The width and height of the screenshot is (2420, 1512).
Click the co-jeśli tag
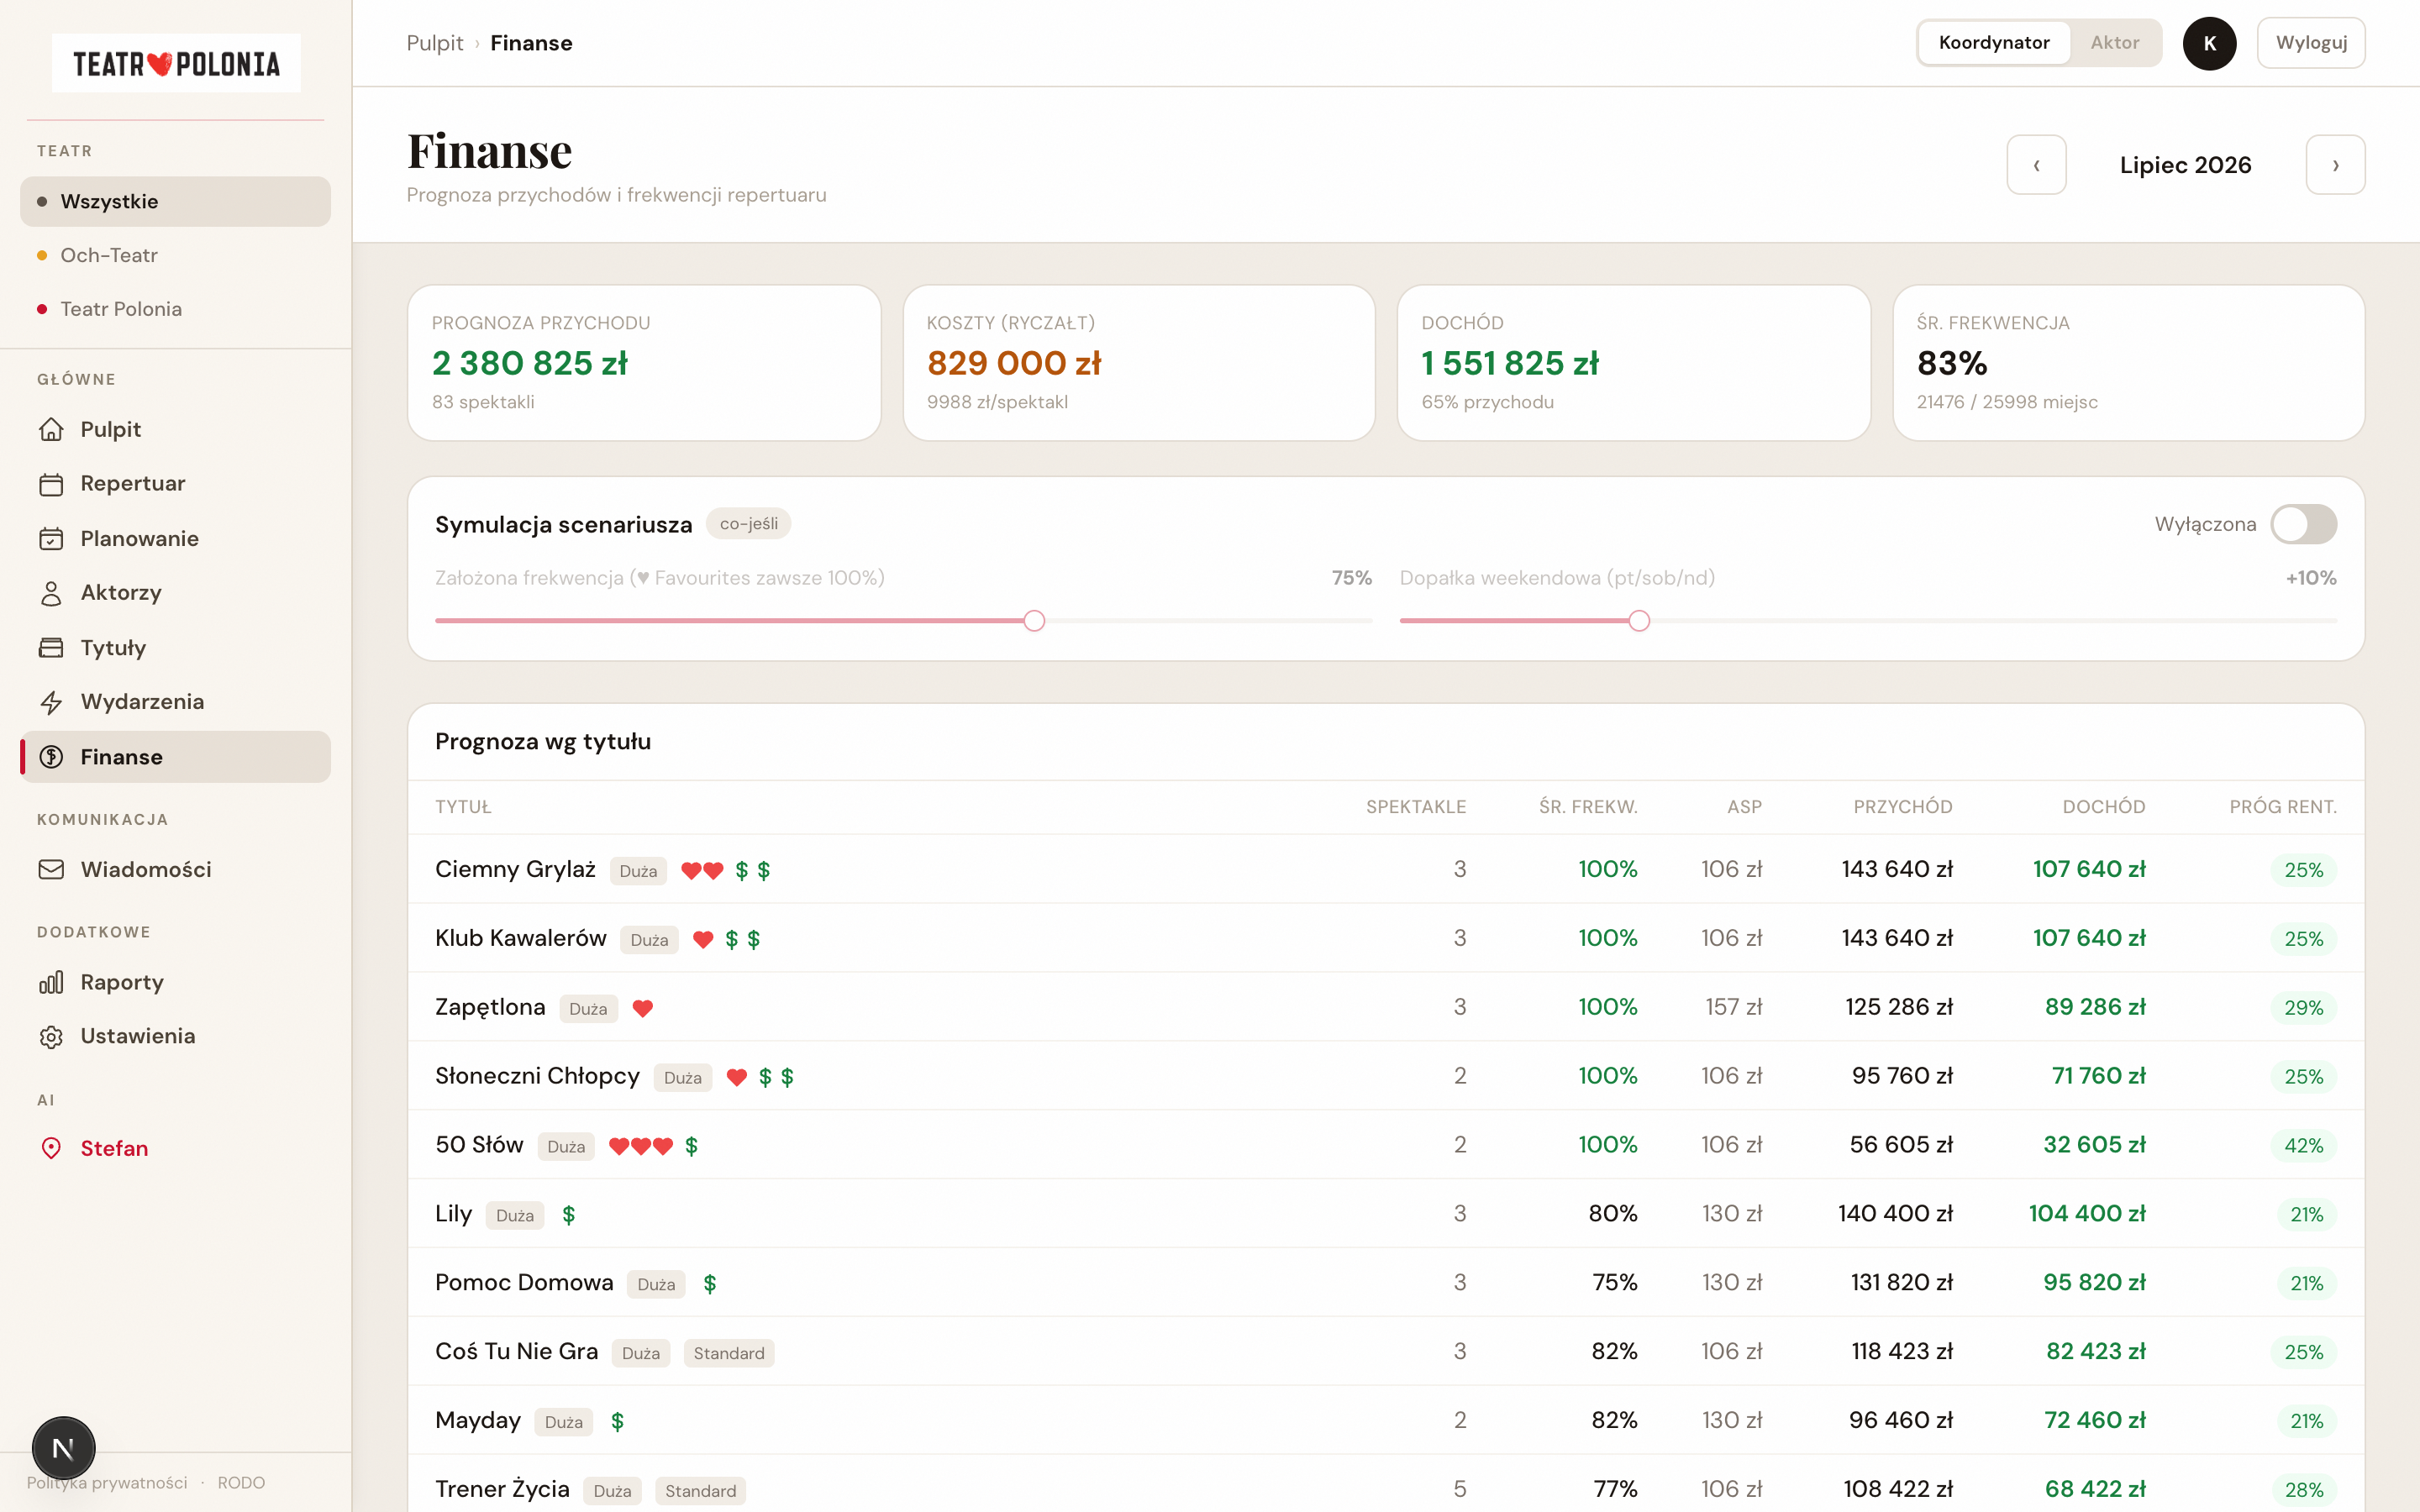pos(748,524)
